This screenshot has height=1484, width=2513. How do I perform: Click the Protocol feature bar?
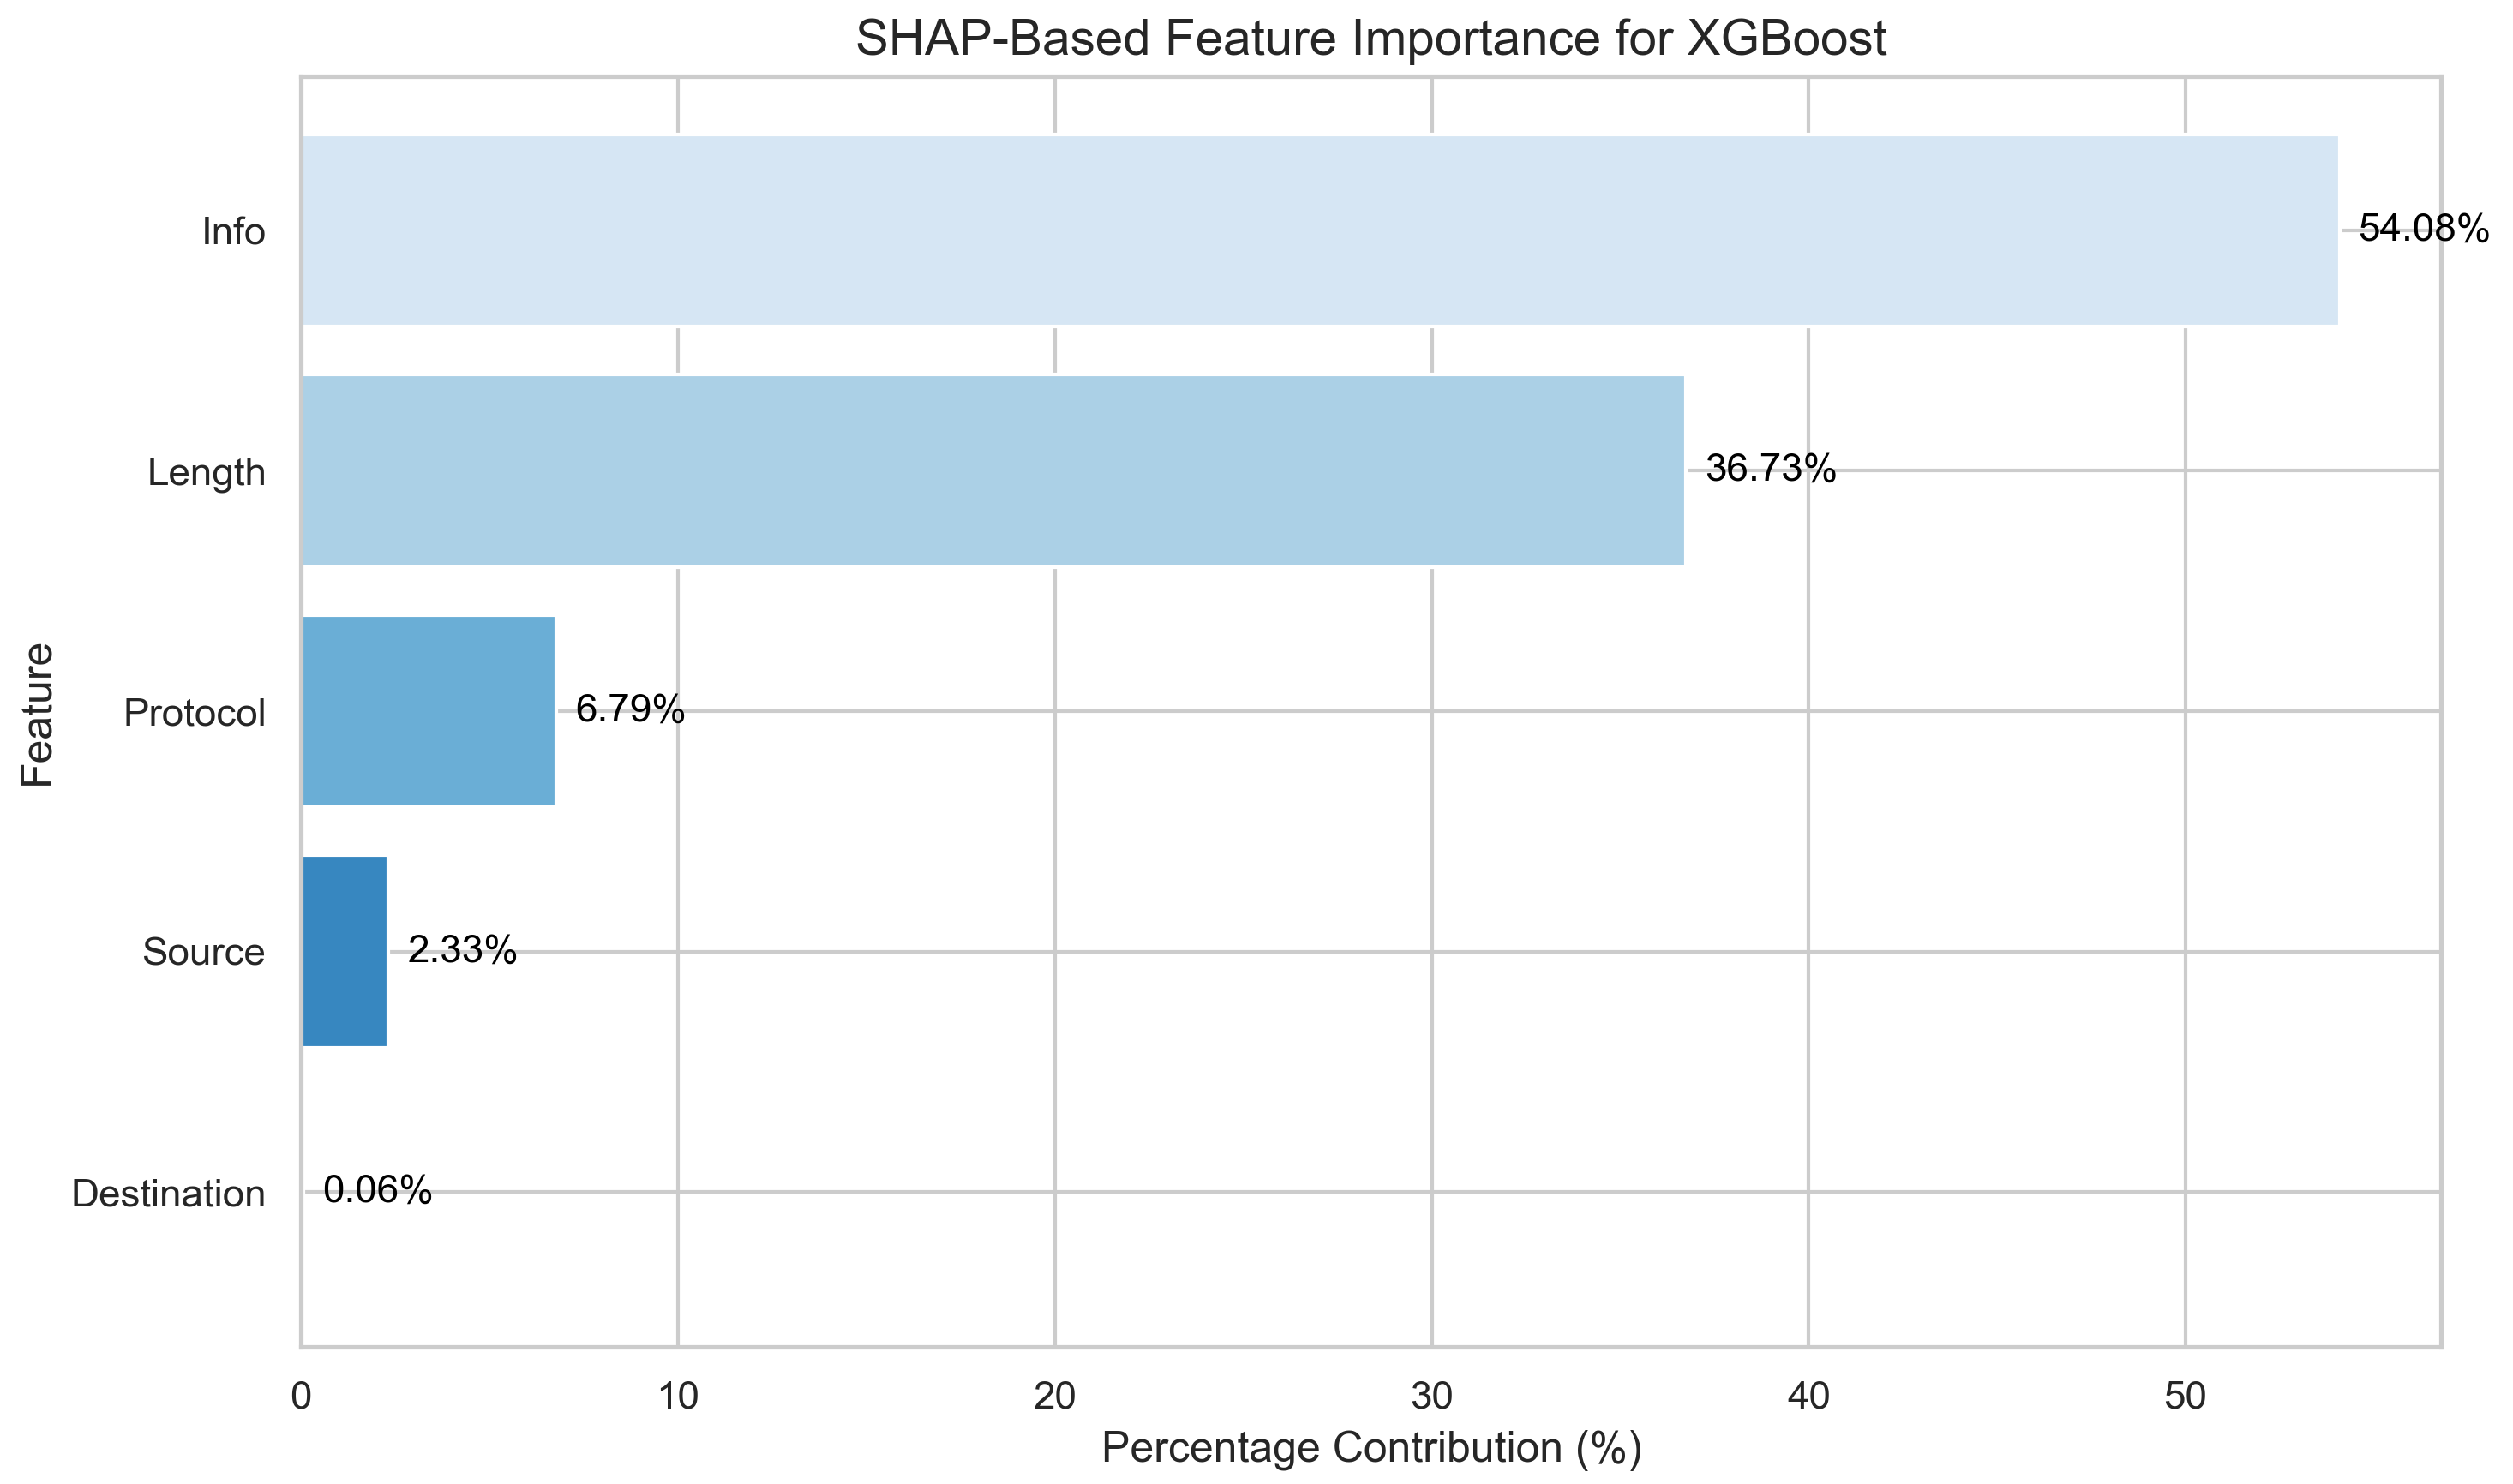[428, 711]
